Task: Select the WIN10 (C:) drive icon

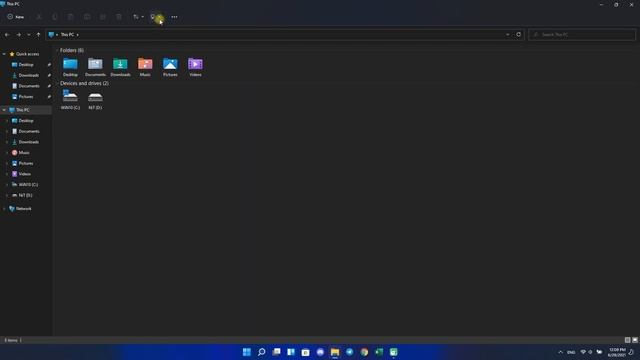Action: (70, 100)
